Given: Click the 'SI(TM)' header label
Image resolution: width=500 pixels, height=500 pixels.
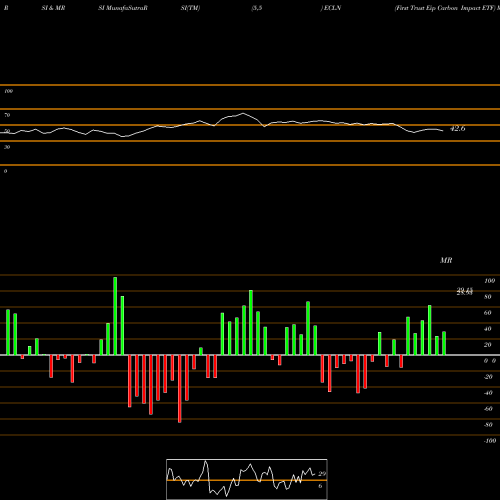Looking at the screenshot, I should [190, 8].
